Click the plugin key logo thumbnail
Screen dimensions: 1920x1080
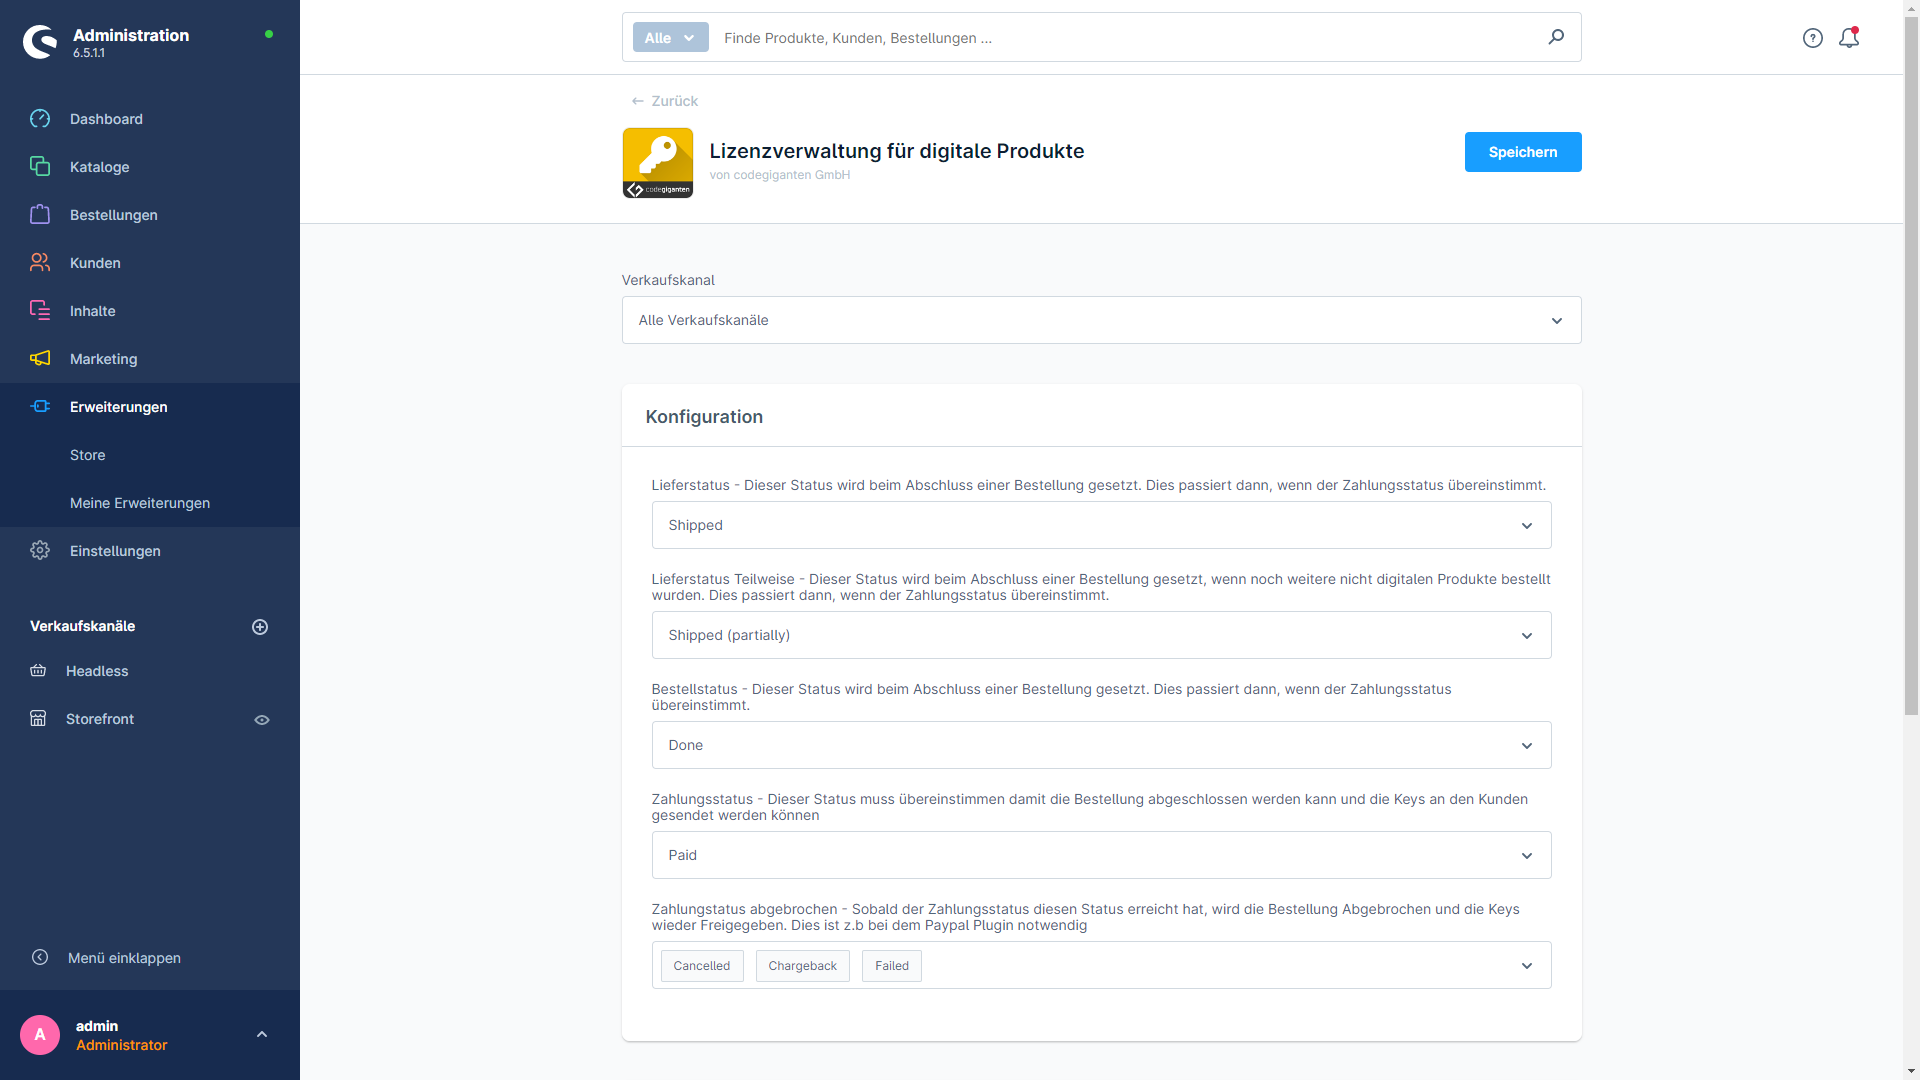[658, 163]
